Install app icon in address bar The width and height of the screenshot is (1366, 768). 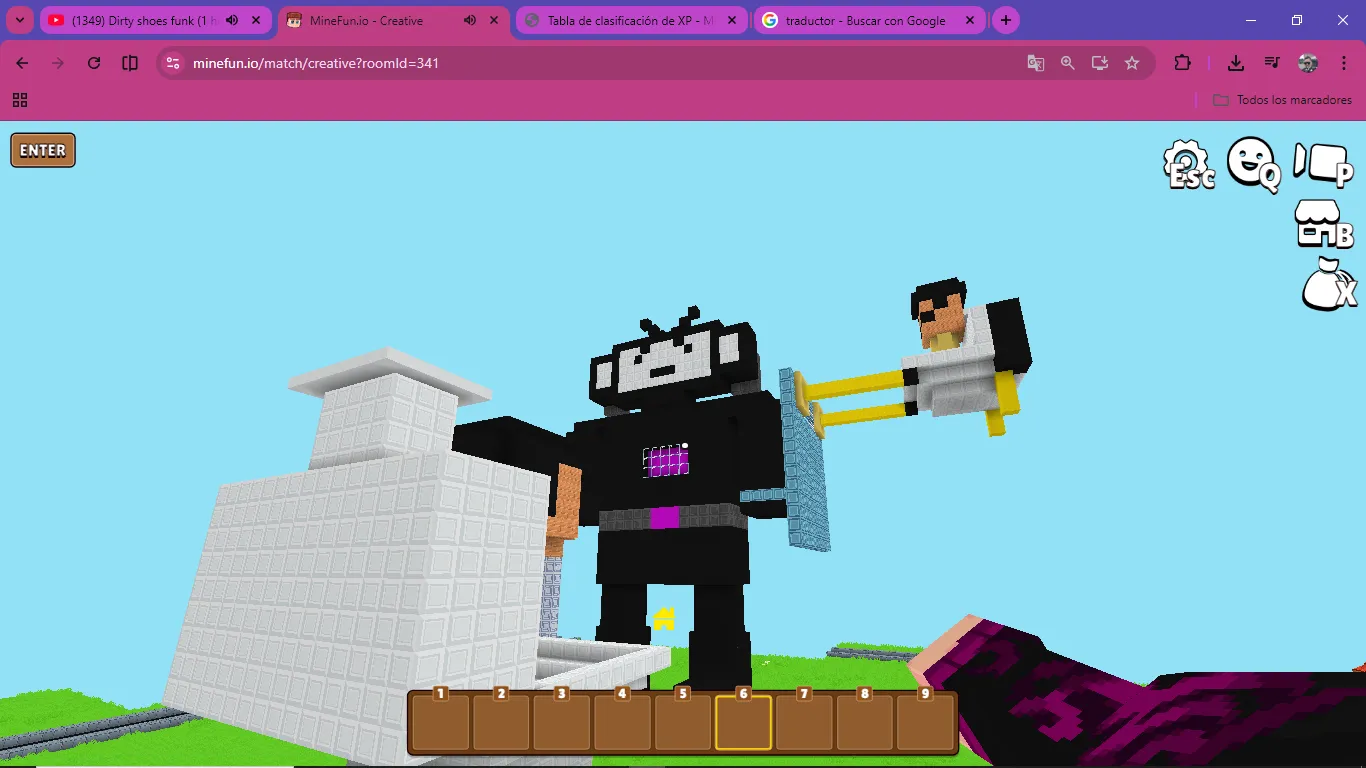(1100, 63)
